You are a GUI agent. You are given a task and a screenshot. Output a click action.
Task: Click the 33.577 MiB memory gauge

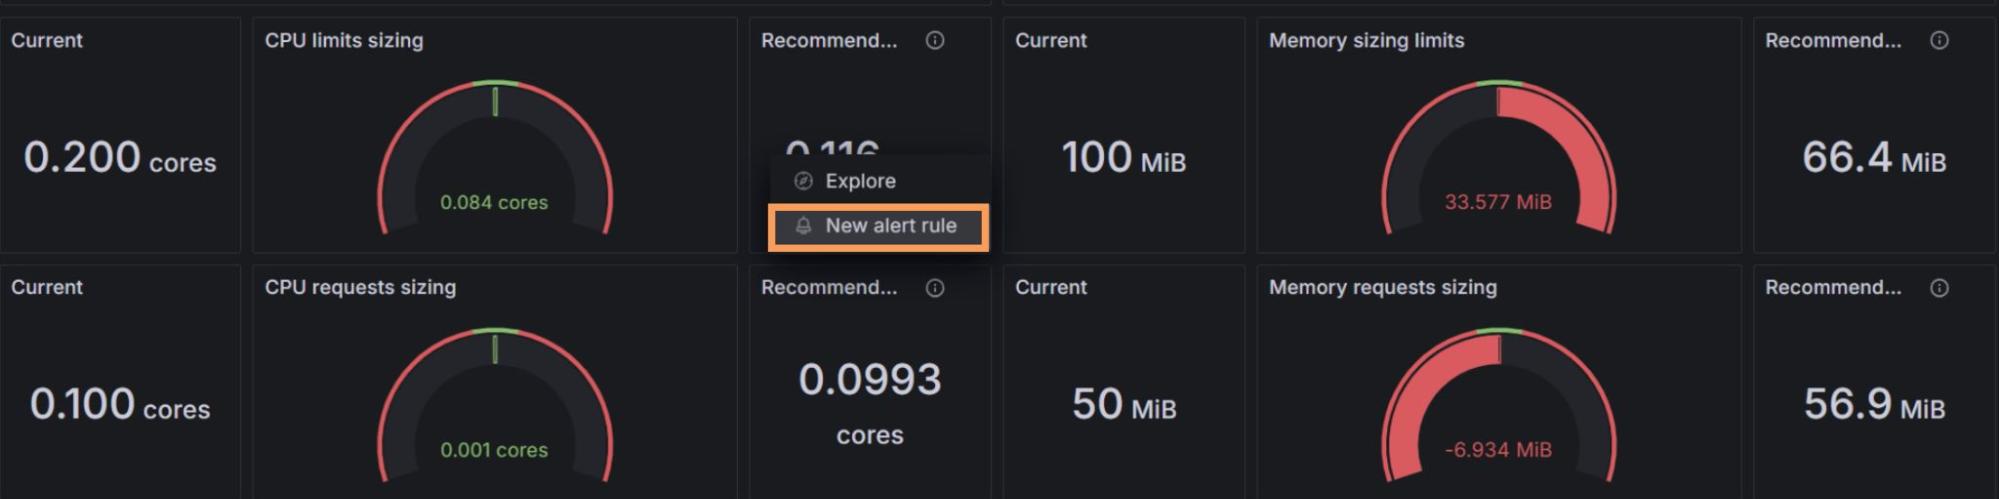(x=1498, y=202)
